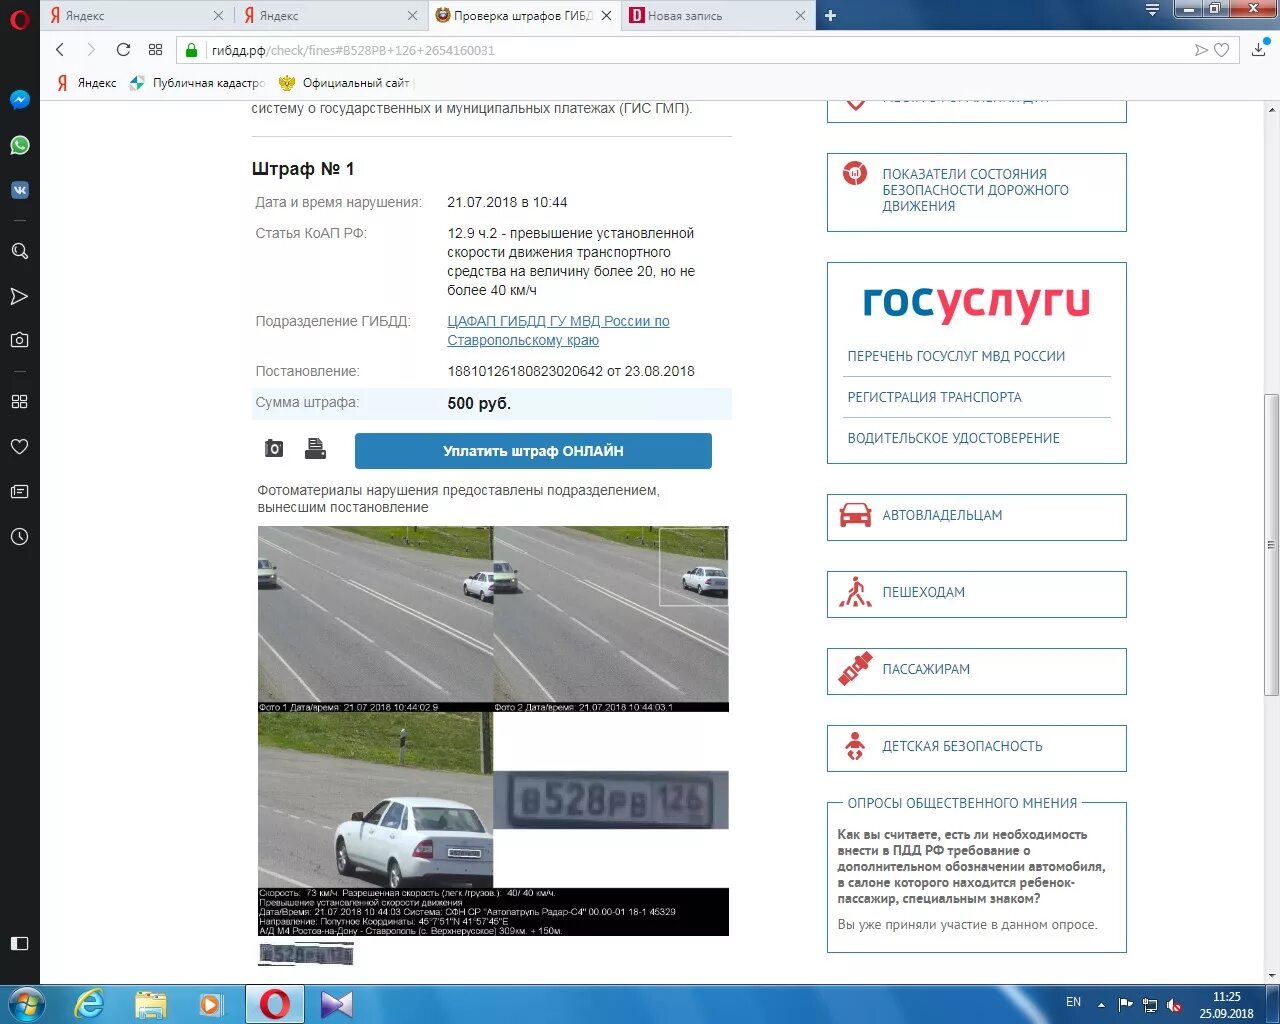Open My Flow send icon in sidebar
The height and width of the screenshot is (1024, 1280).
coord(19,296)
